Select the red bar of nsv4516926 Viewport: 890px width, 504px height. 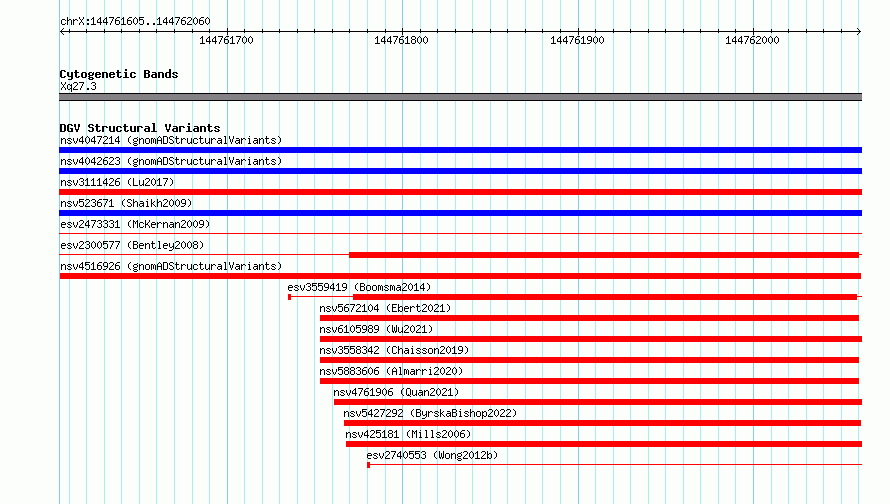[x=460, y=276]
